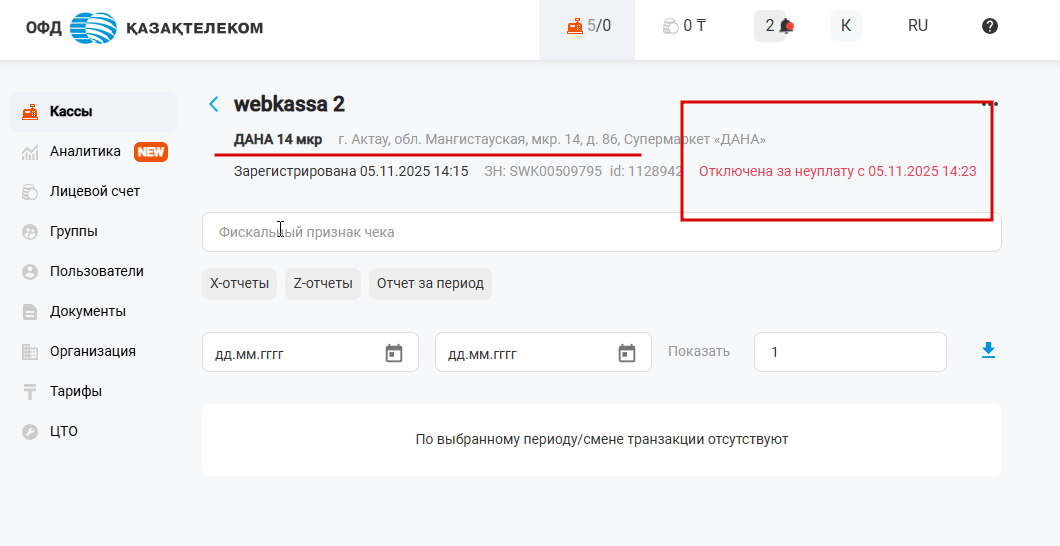
Task: Click the Тарифы tenge sidebar icon
Action: pyautogui.click(x=30, y=392)
